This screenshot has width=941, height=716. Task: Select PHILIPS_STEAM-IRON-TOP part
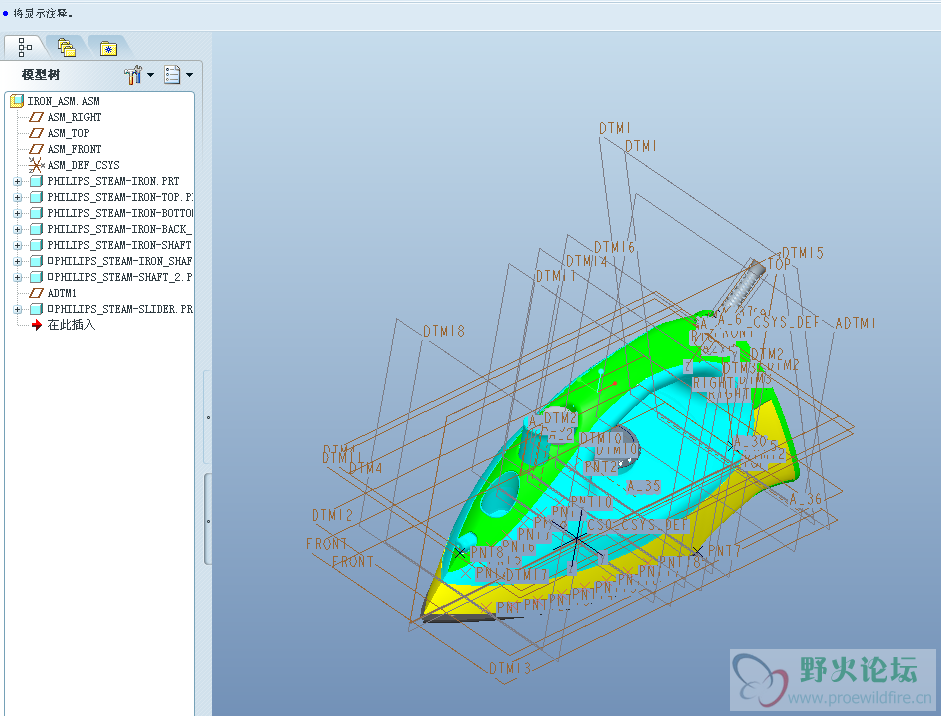(x=120, y=197)
